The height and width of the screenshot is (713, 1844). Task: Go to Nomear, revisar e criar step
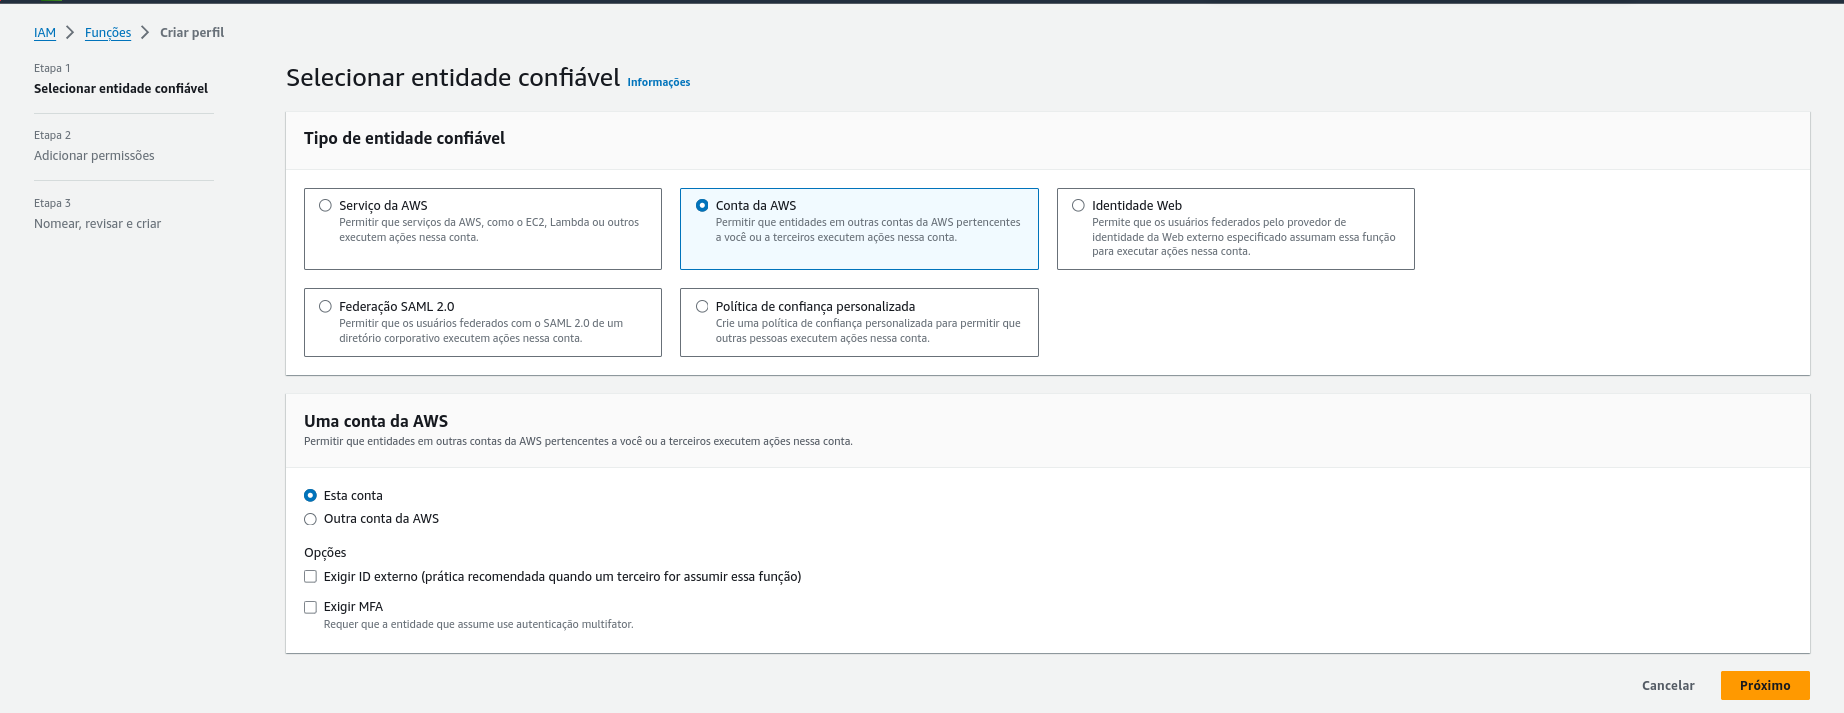coord(97,224)
